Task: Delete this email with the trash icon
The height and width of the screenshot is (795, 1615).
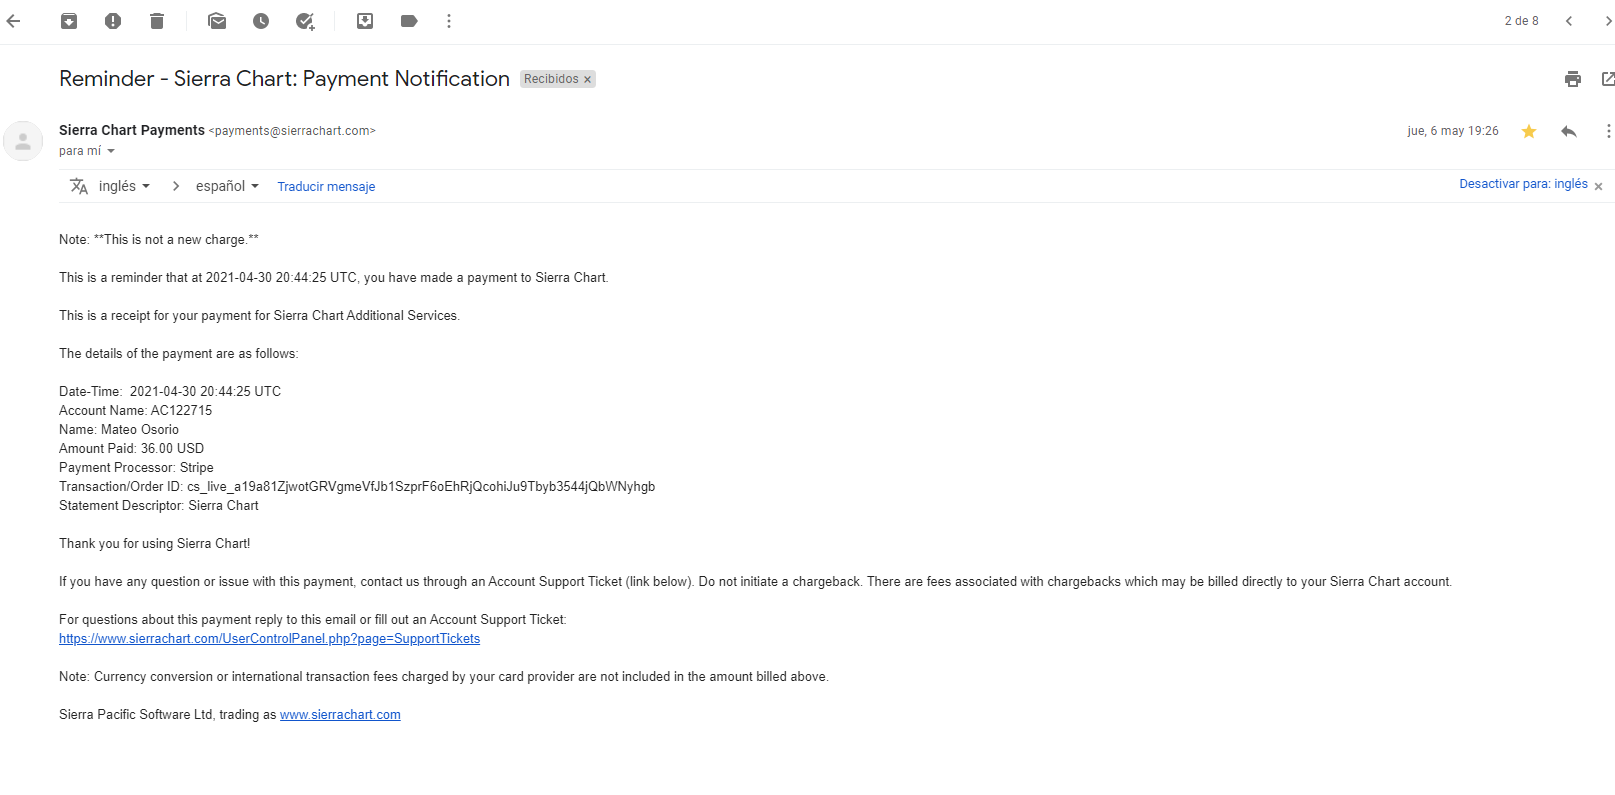Action: coord(157,21)
